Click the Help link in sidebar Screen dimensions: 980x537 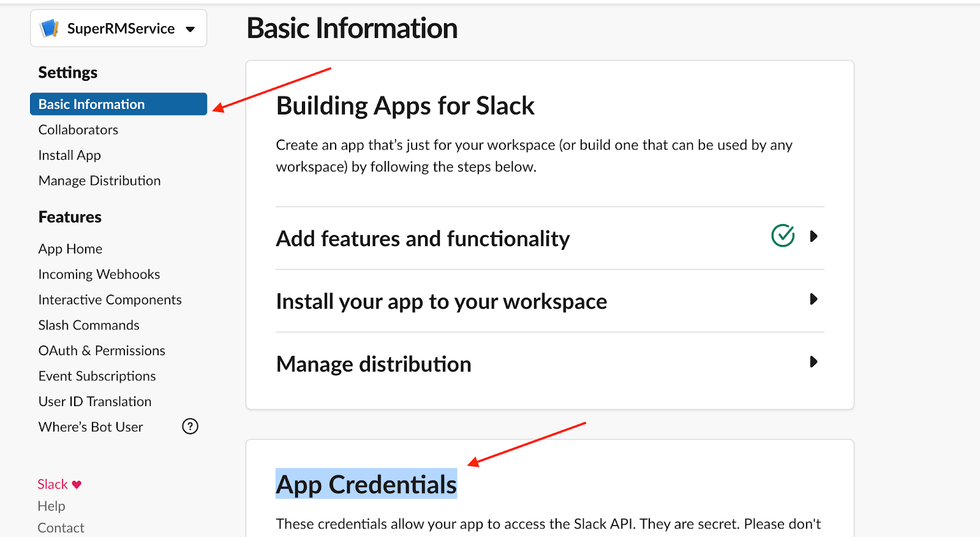[51, 506]
